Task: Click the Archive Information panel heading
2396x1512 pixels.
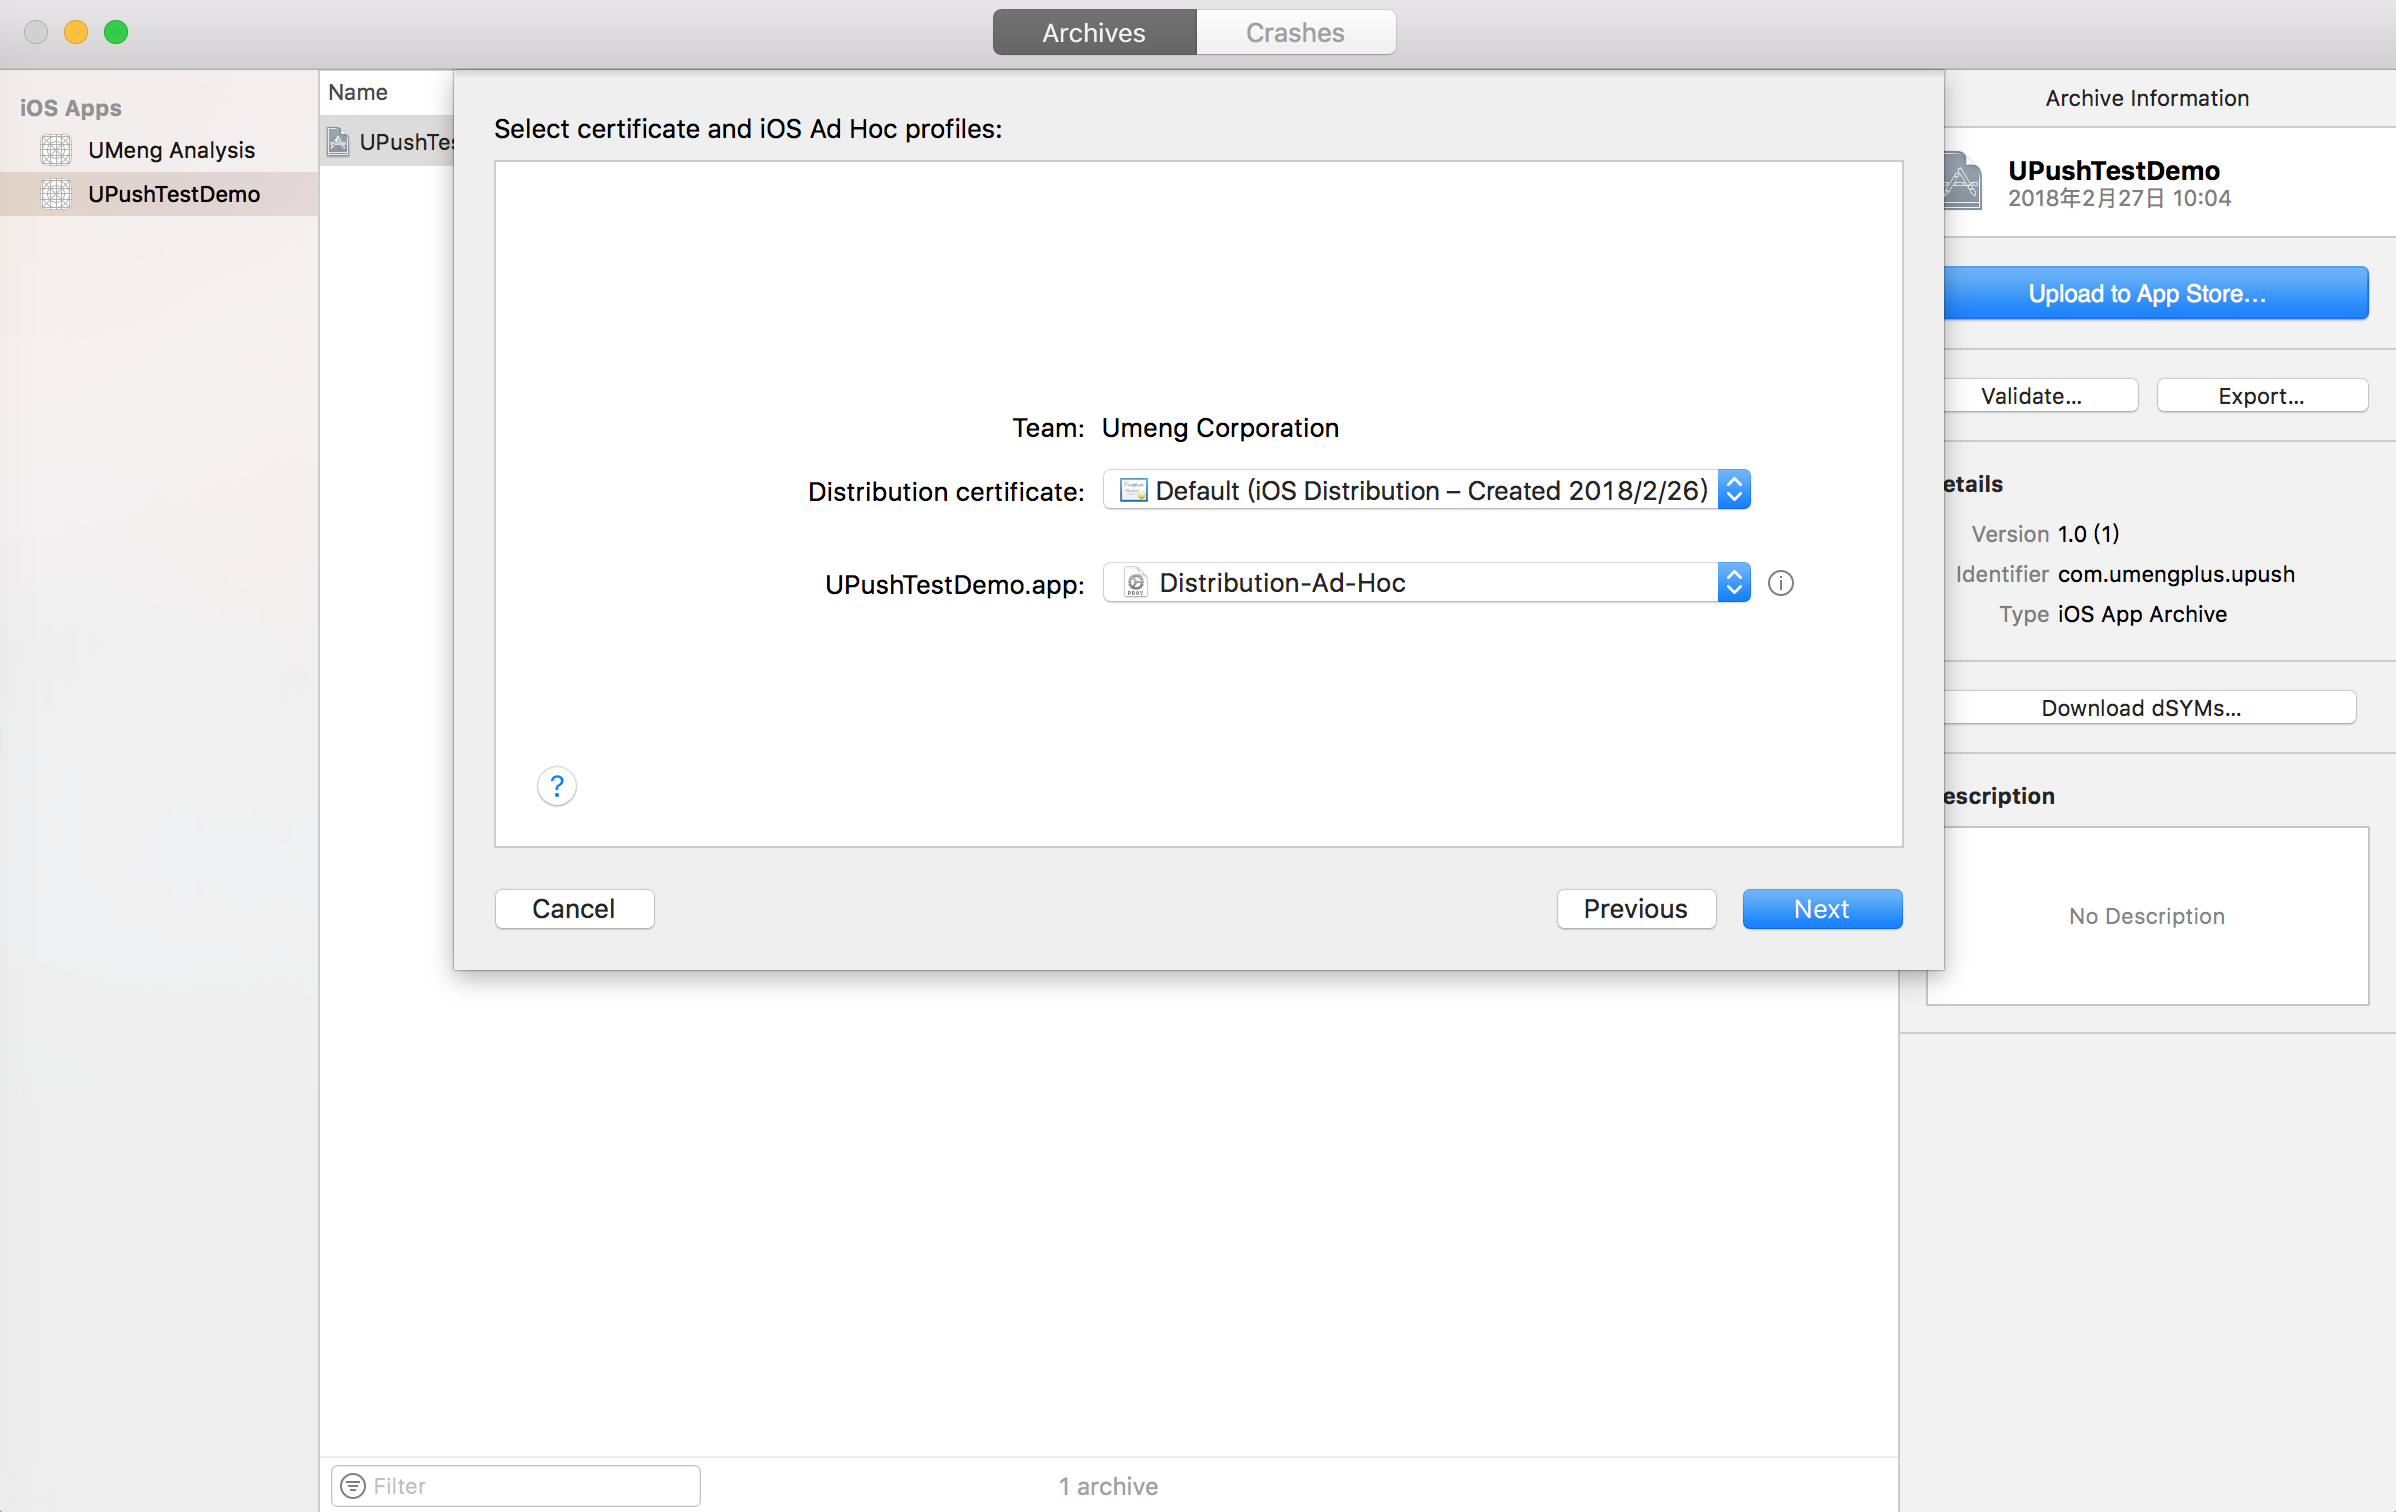Action: tap(2147, 98)
